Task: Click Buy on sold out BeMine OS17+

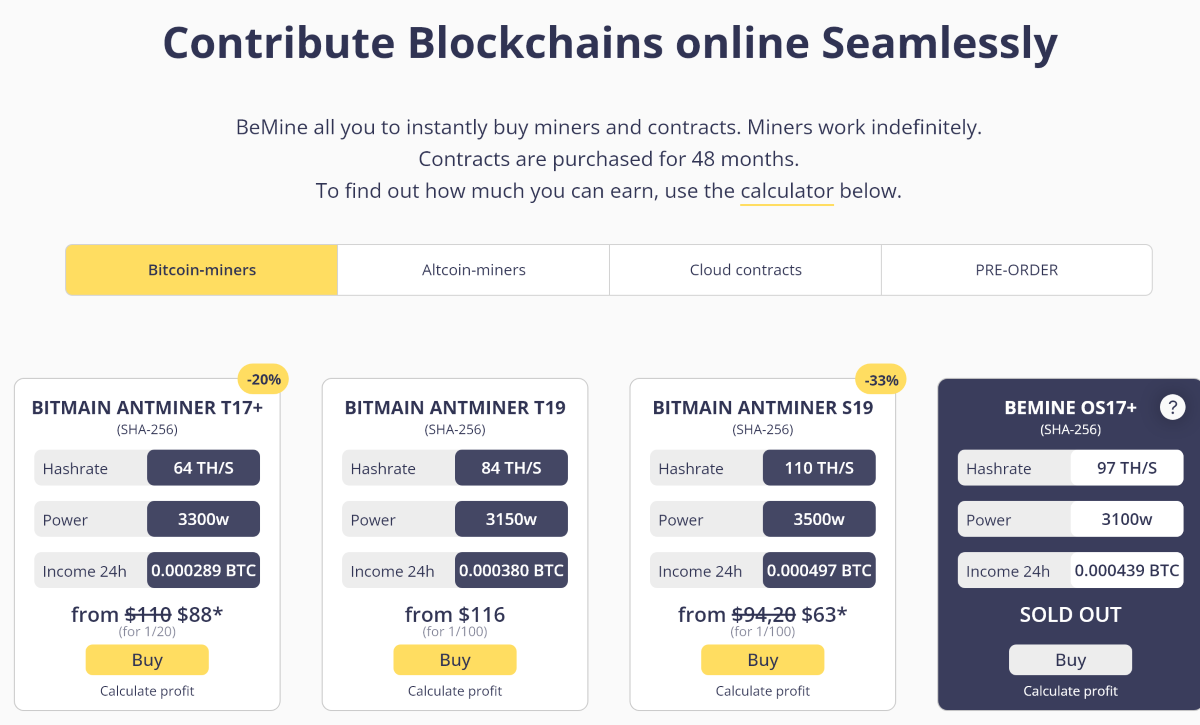Action: pyautogui.click(x=1070, y=660)
